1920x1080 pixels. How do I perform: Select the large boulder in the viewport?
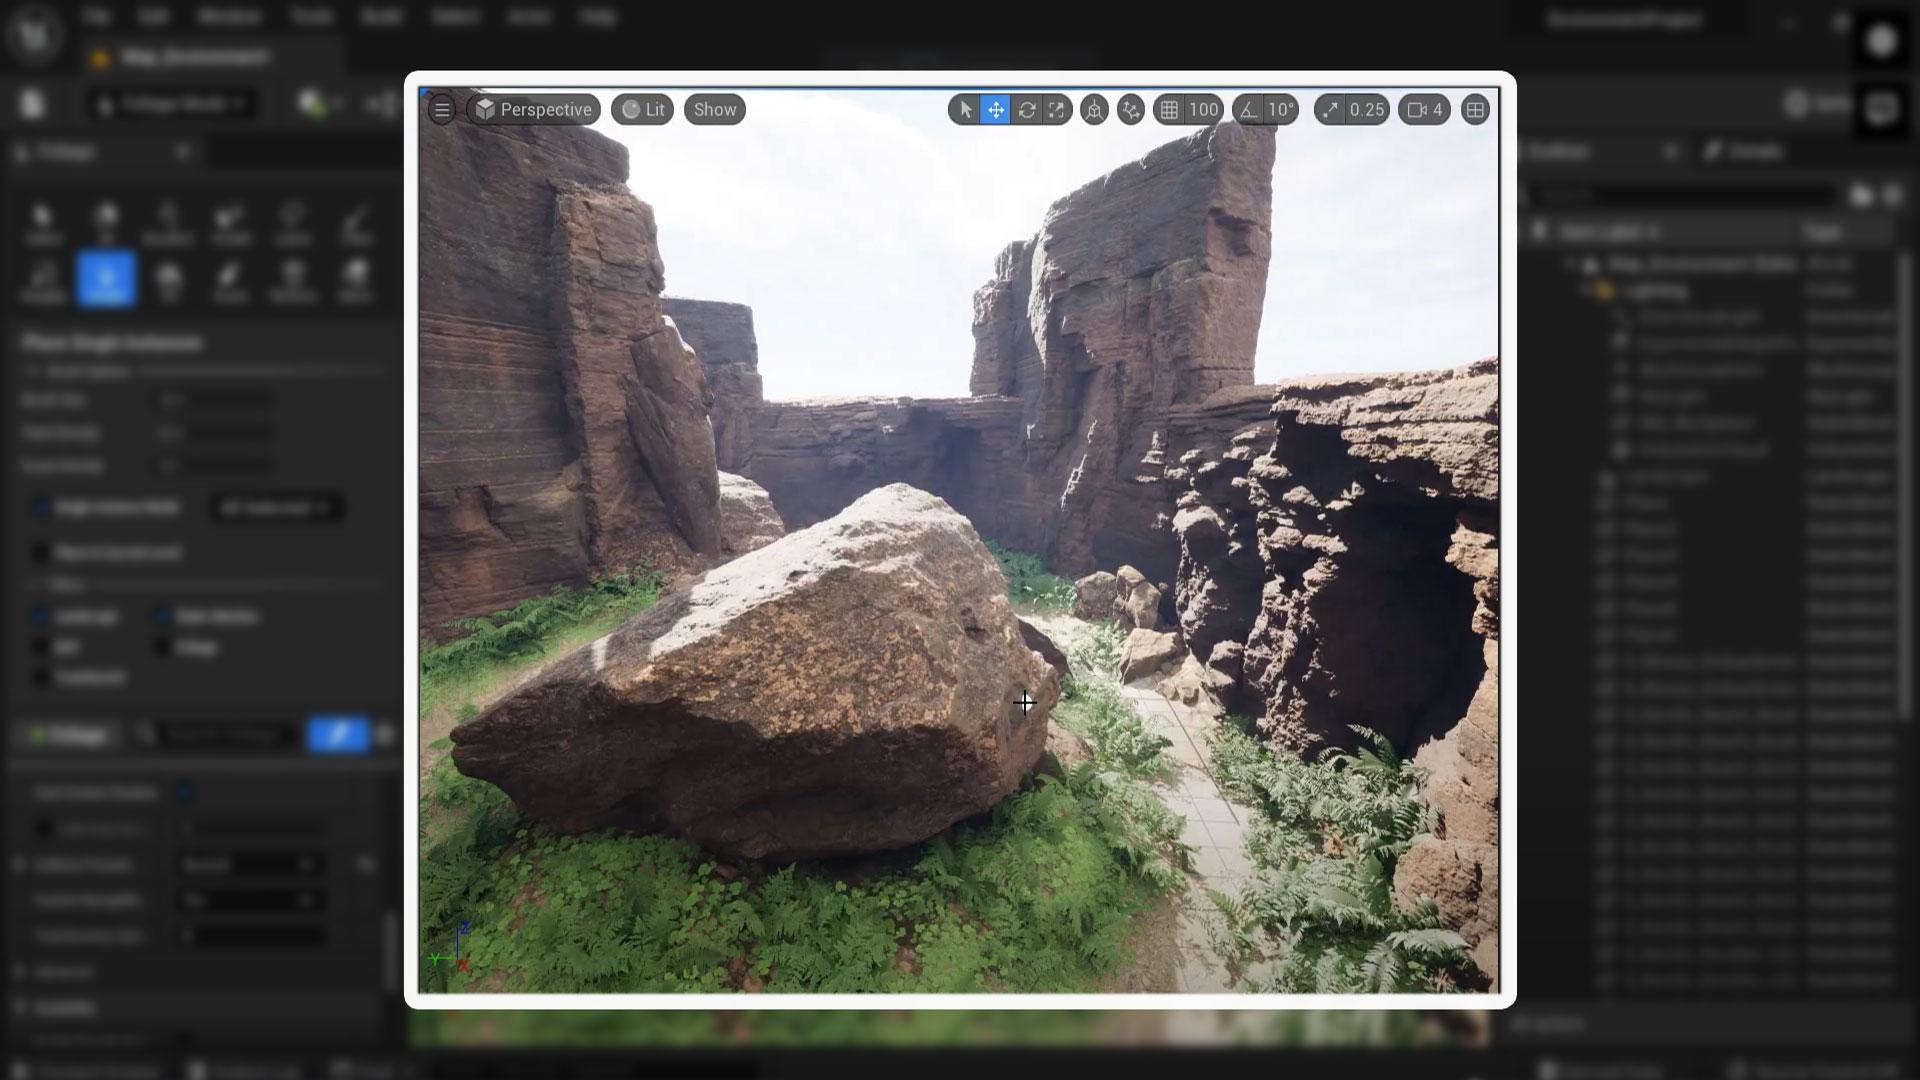(x=760, y=680)
